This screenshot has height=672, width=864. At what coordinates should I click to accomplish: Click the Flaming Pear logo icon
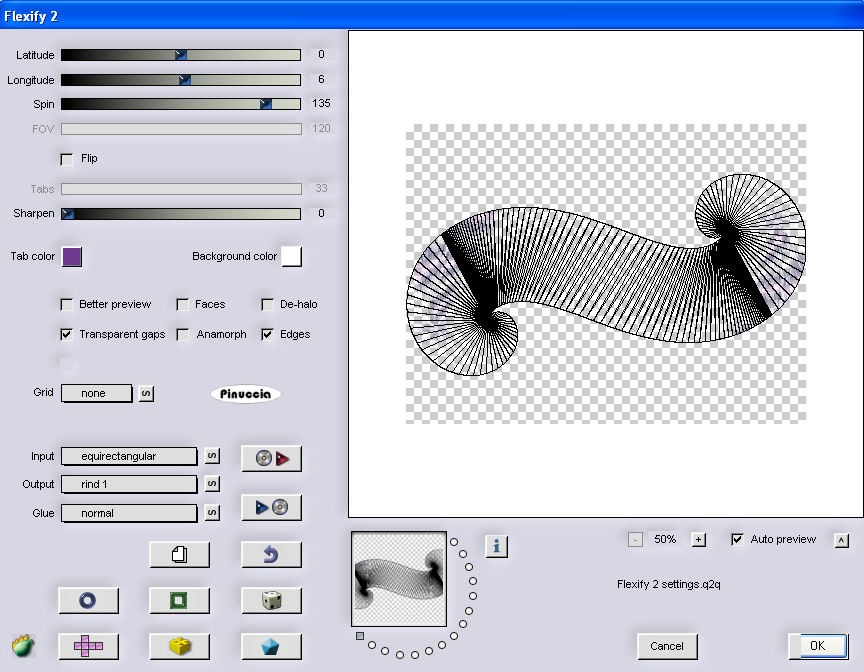pos(23,646)
